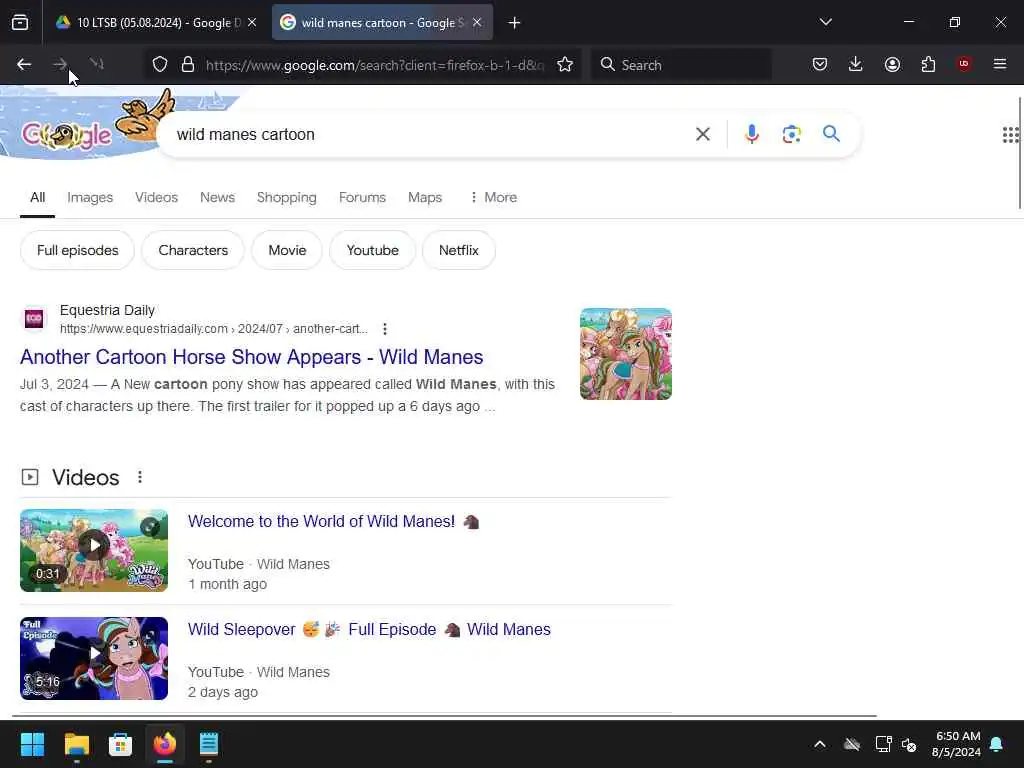Click the Firefox address bar URL

(x=375, y=65)
